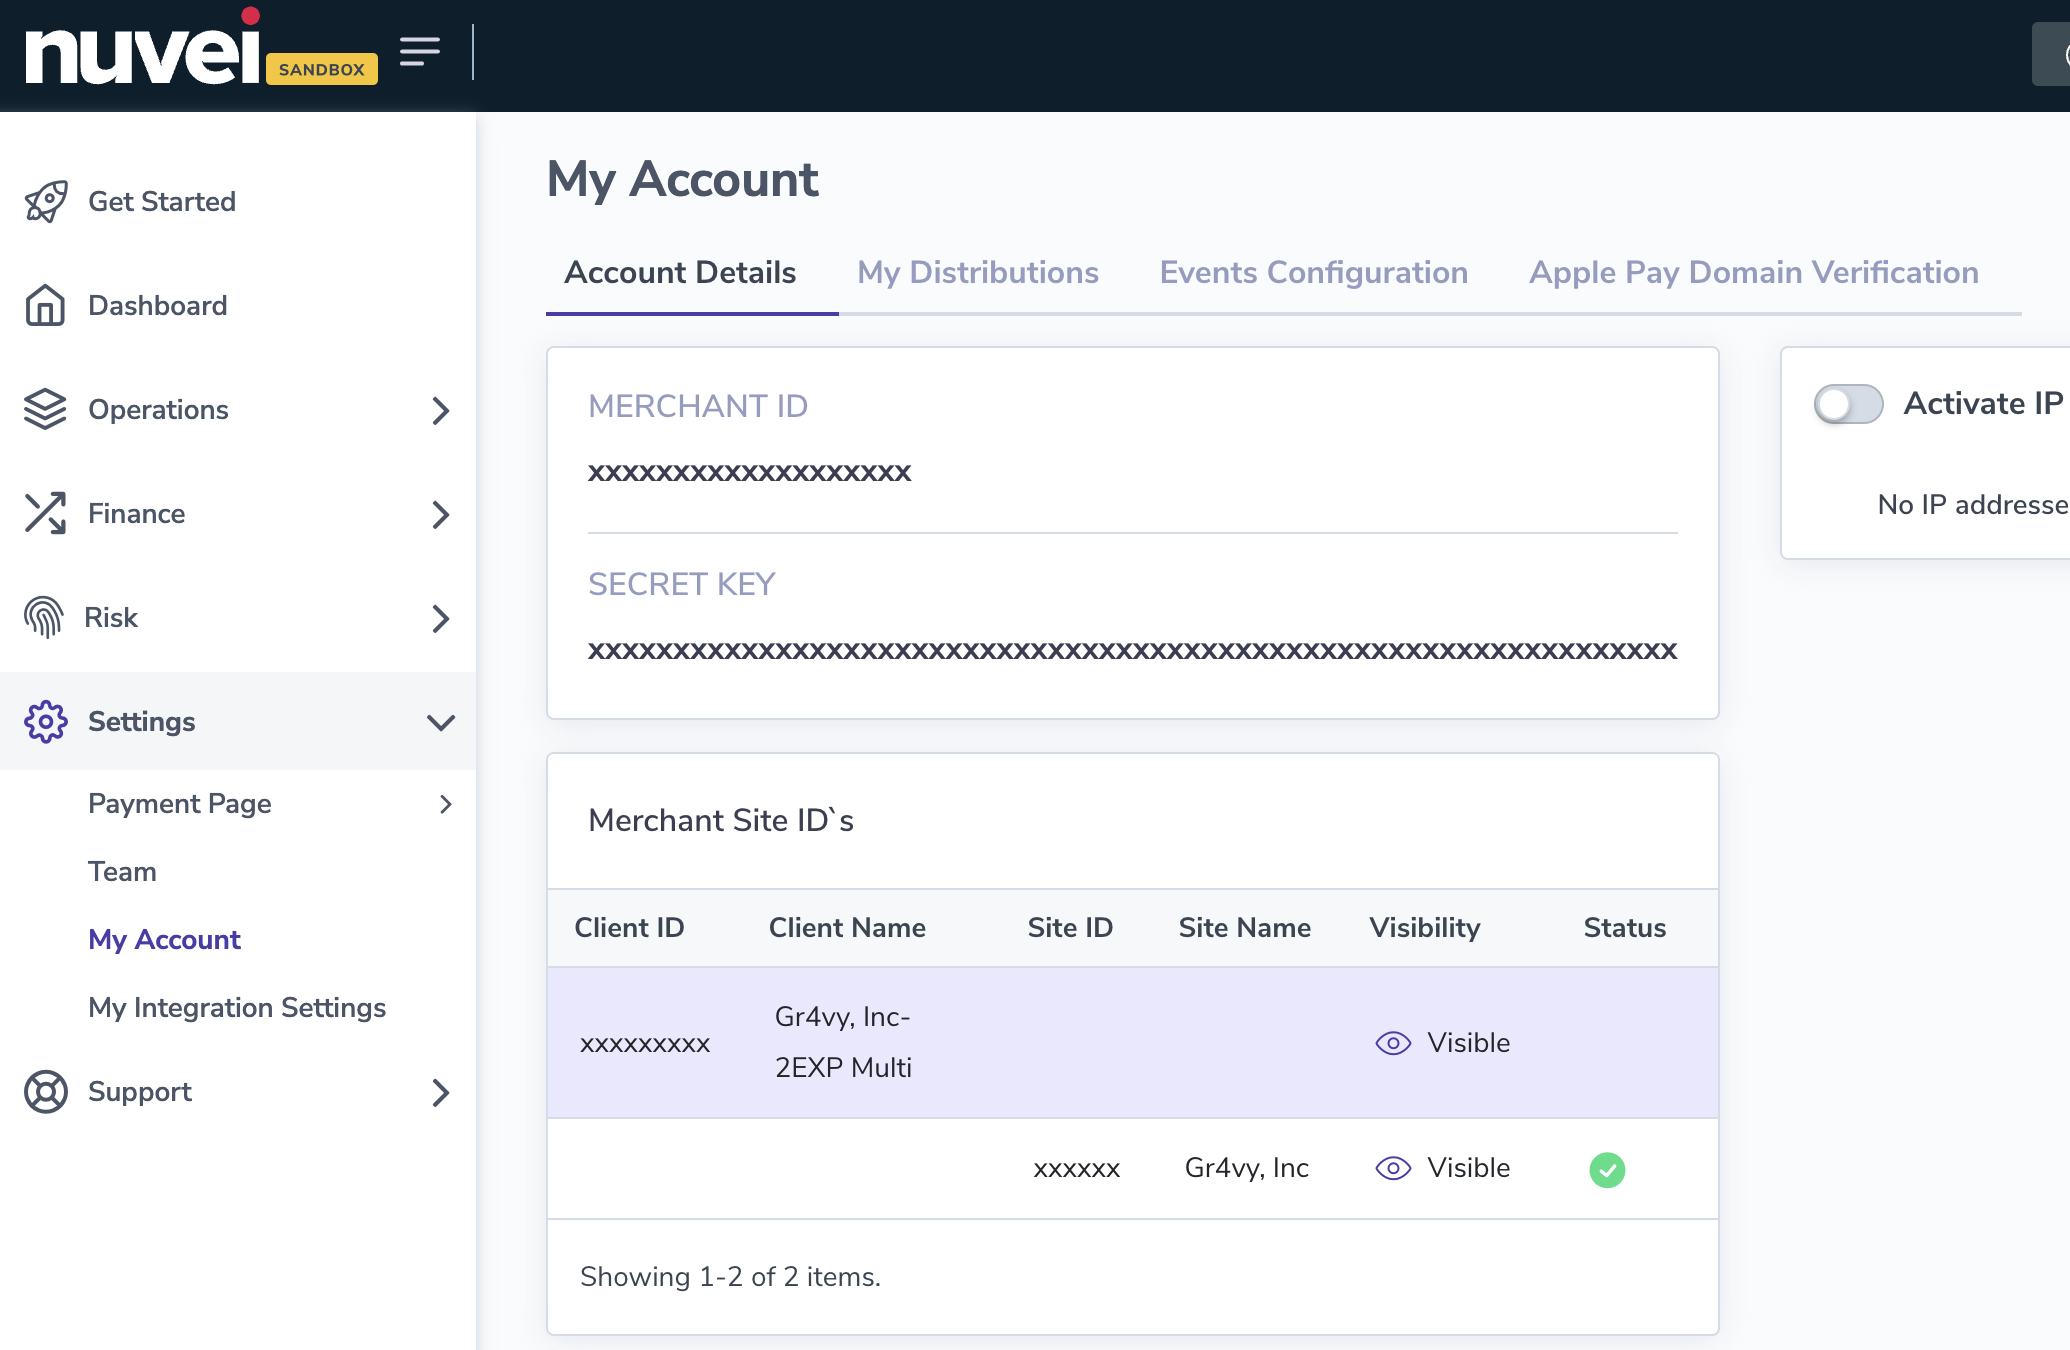Image resolution: width=2070 pixels, height=1350 pixels.
Task: Click the Settings gear icon
Action: coord(45,721)
